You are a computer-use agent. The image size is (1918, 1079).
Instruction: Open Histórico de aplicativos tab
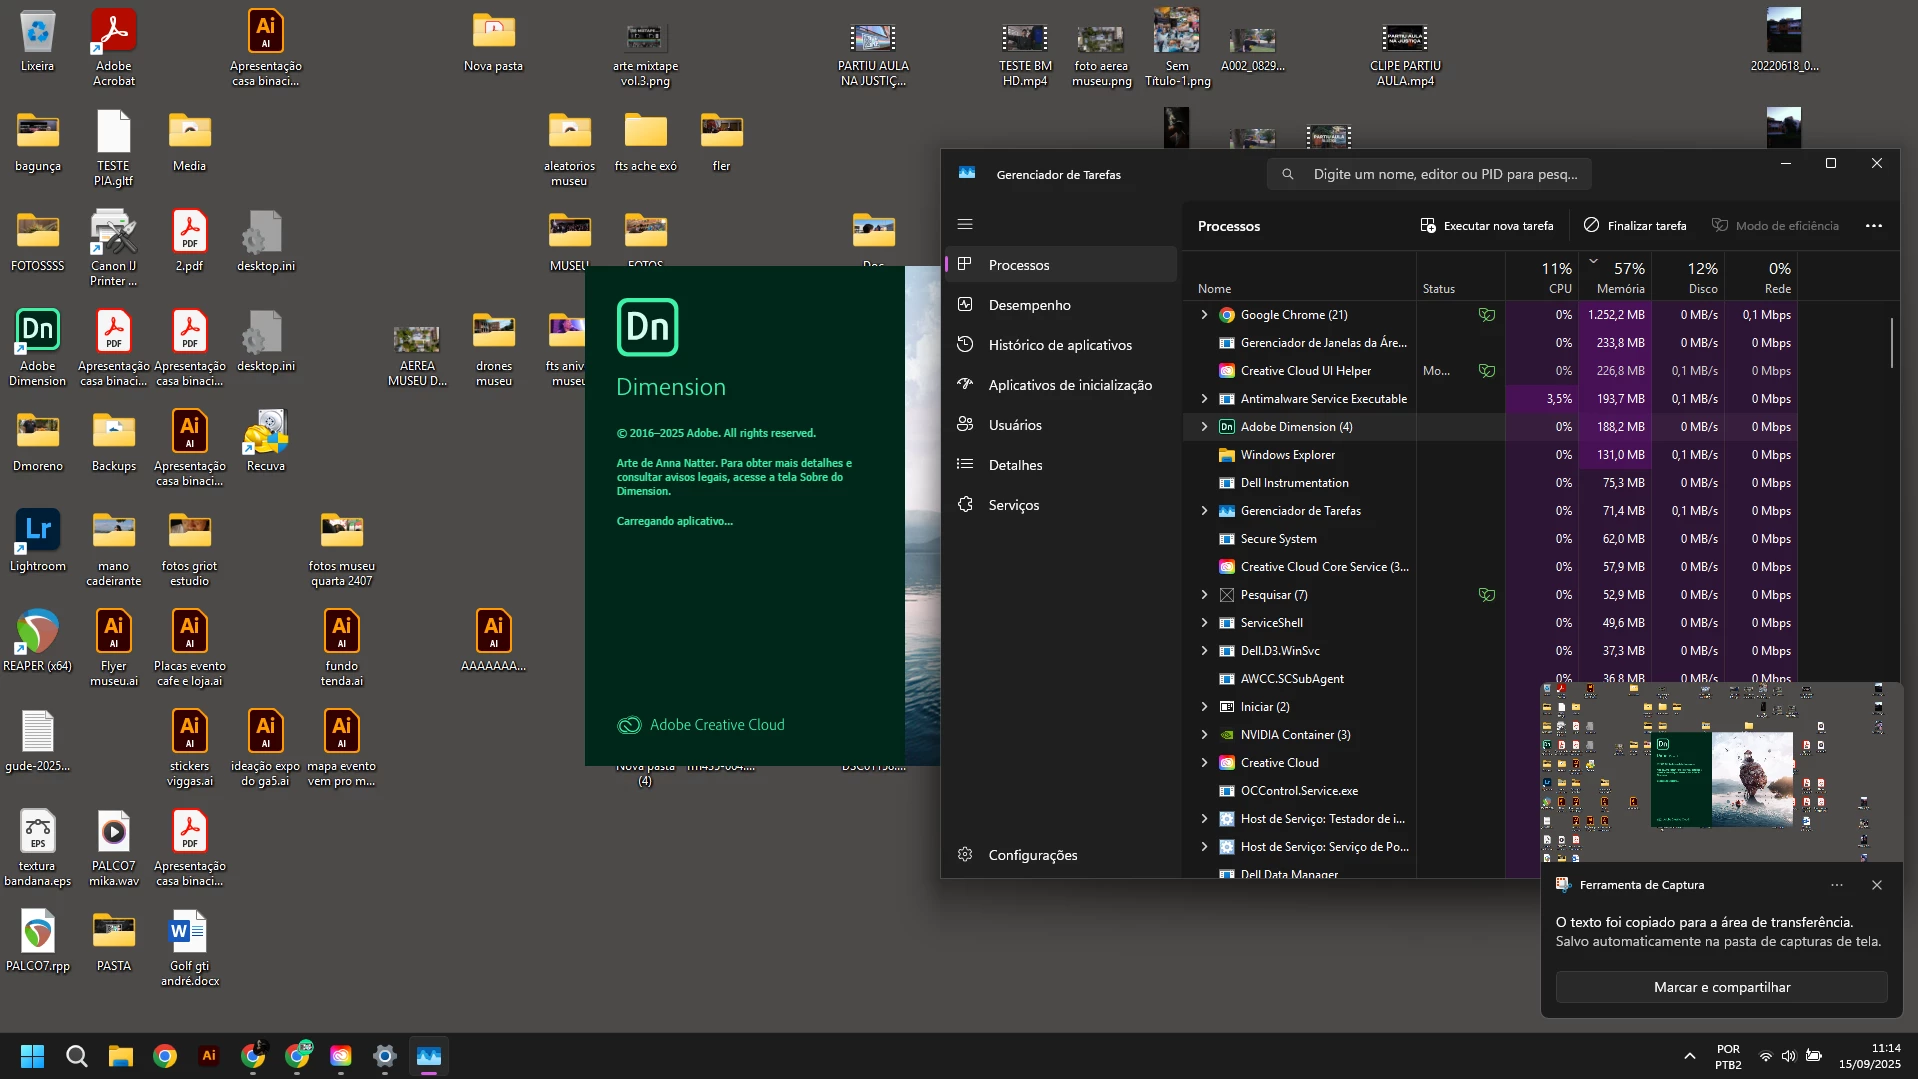(1061, 345)
